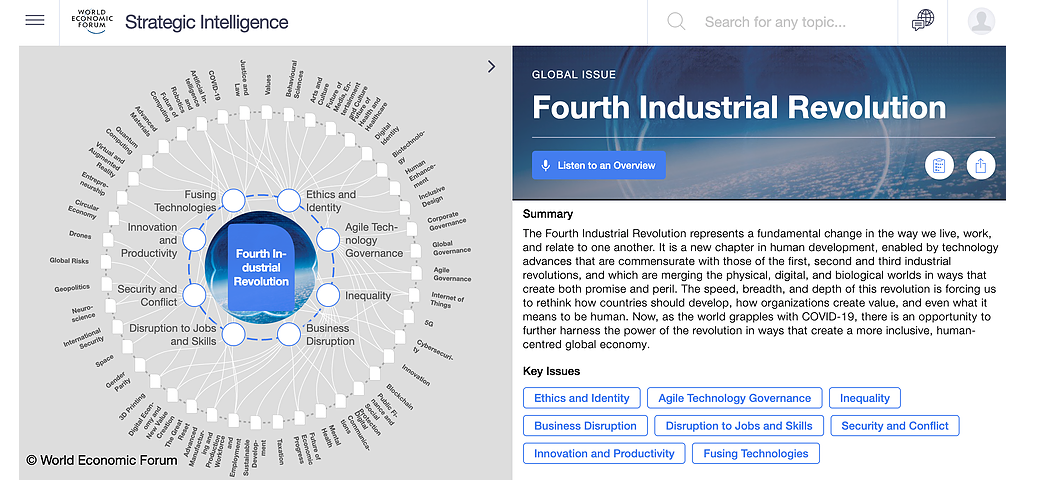Select Agile Technology Governance key issue tag
The height and width of the screenshot is (487, 1043).
[x=734, y=399]
